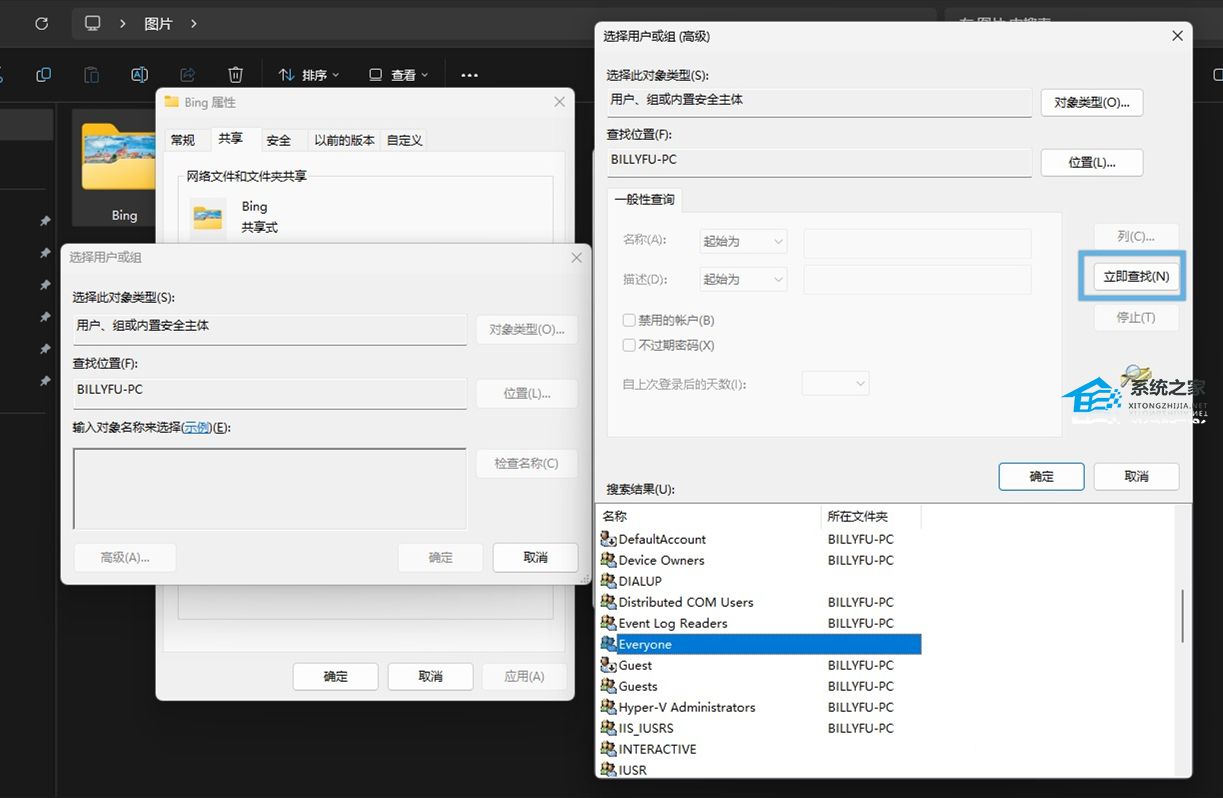
Task: Open the 以前的版本 tab
Action: point(344,139)
